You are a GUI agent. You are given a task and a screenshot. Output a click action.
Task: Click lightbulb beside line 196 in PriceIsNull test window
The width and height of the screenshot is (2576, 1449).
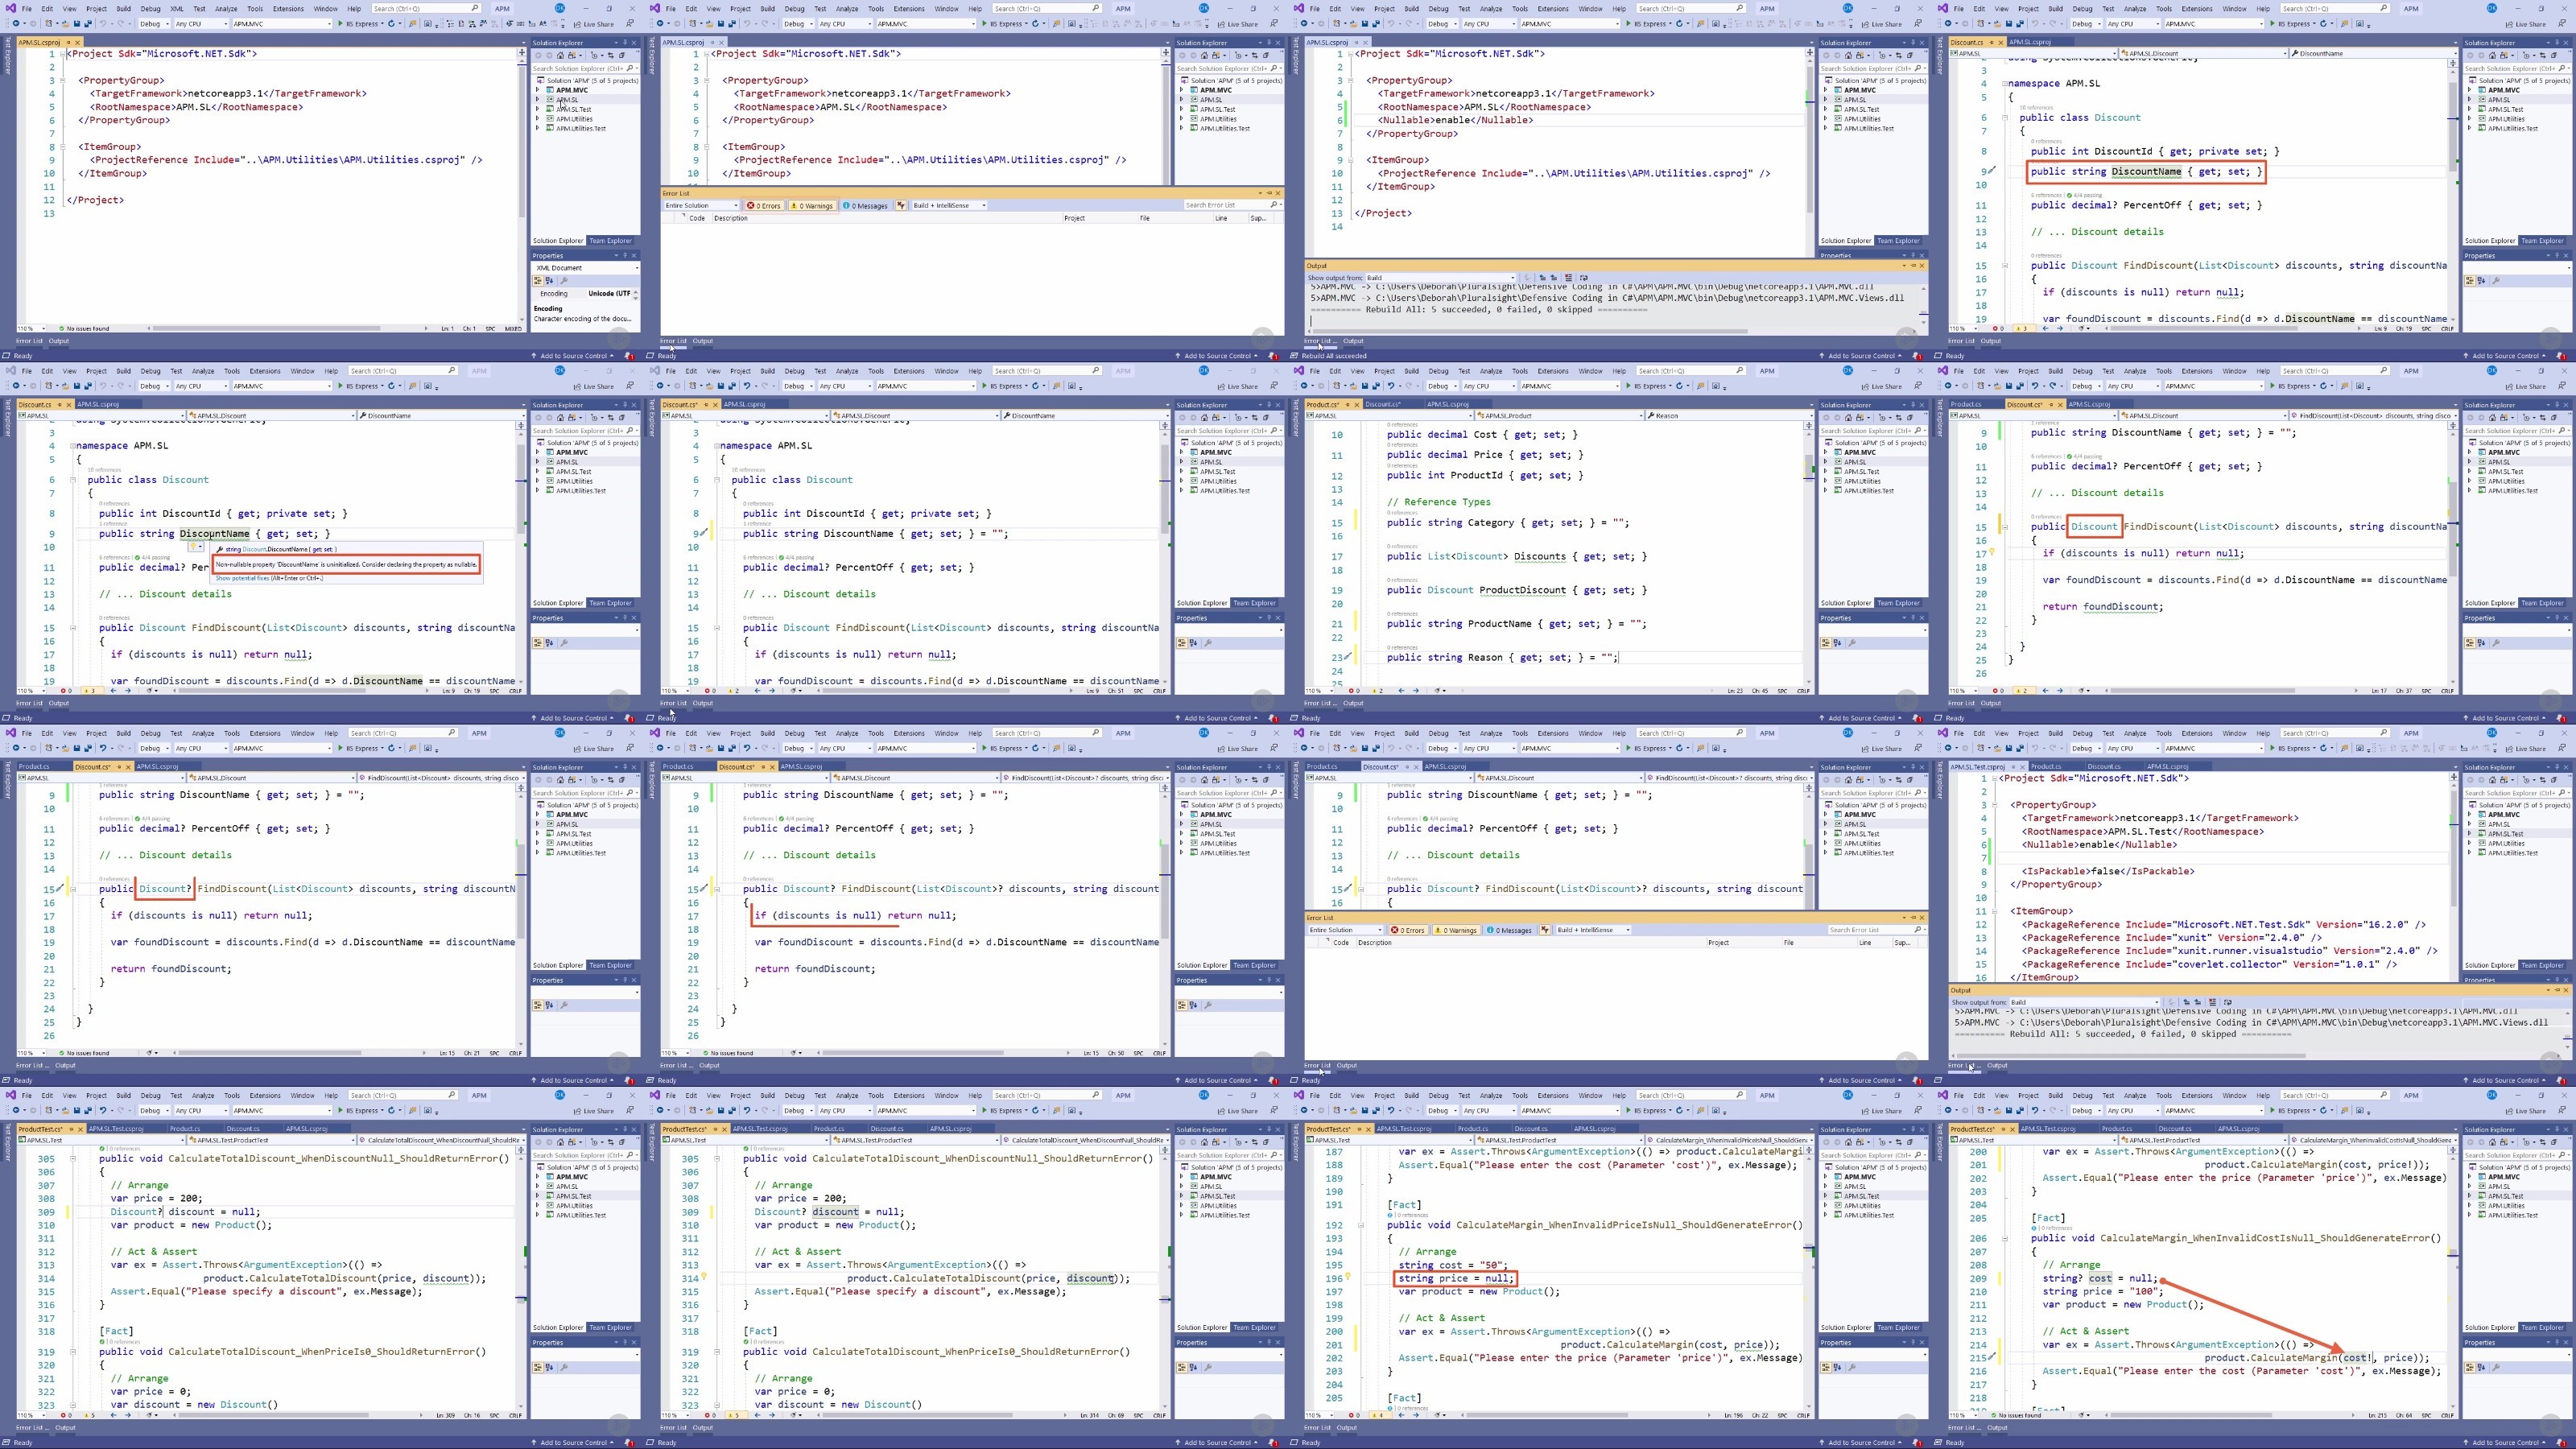[1347, 1276]
